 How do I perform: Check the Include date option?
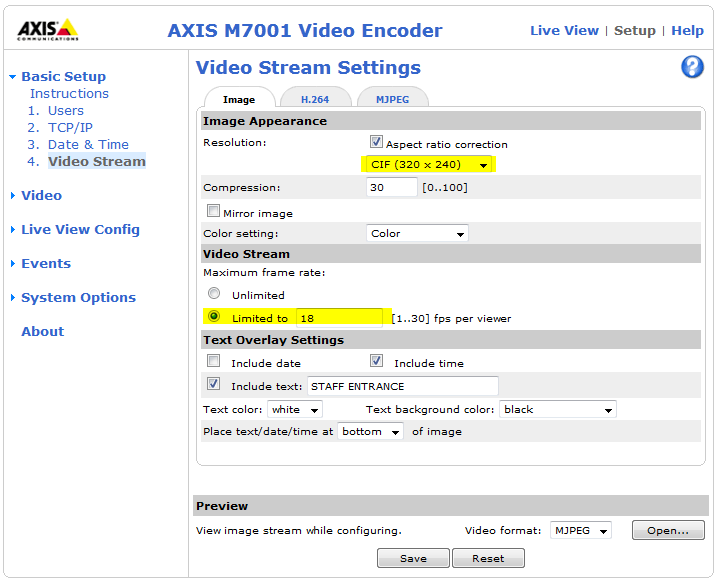pos(213,362)
